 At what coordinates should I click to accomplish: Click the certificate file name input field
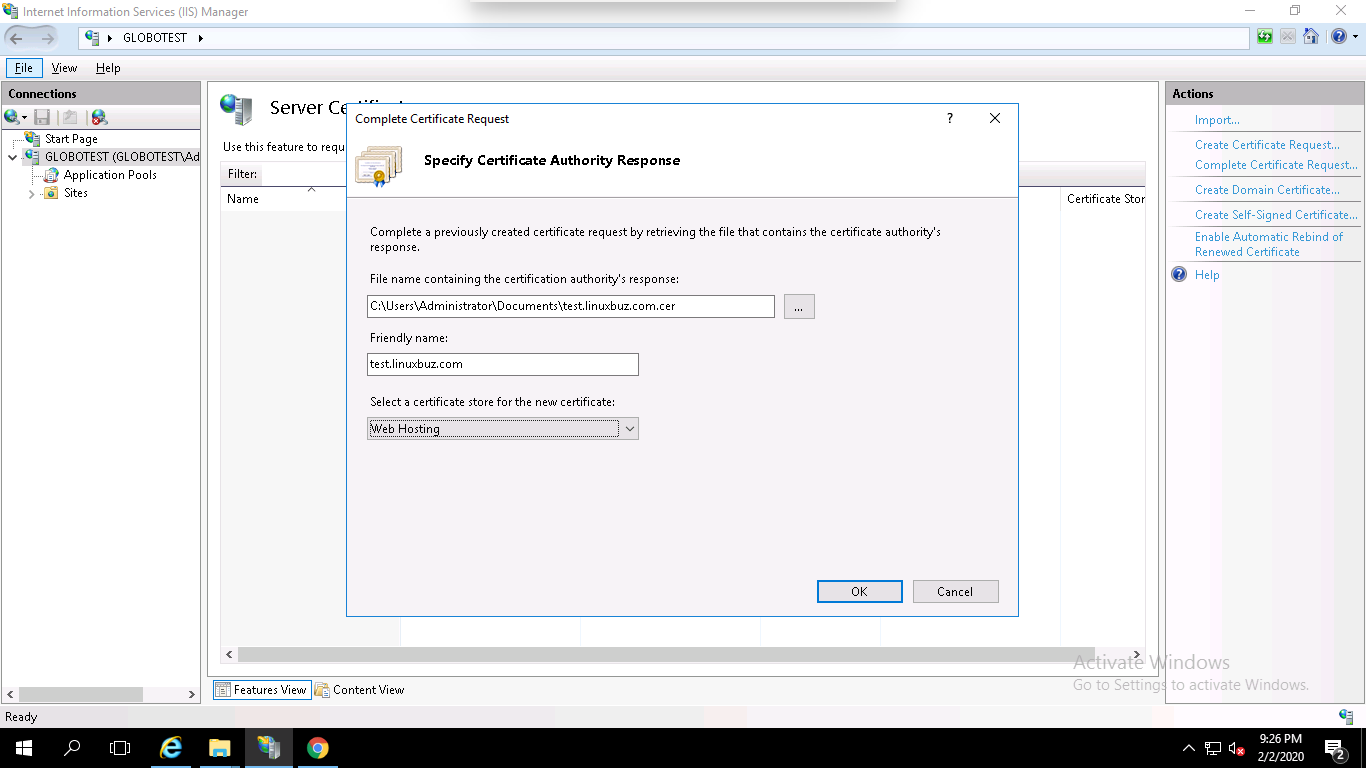click(x=571, y=306)
